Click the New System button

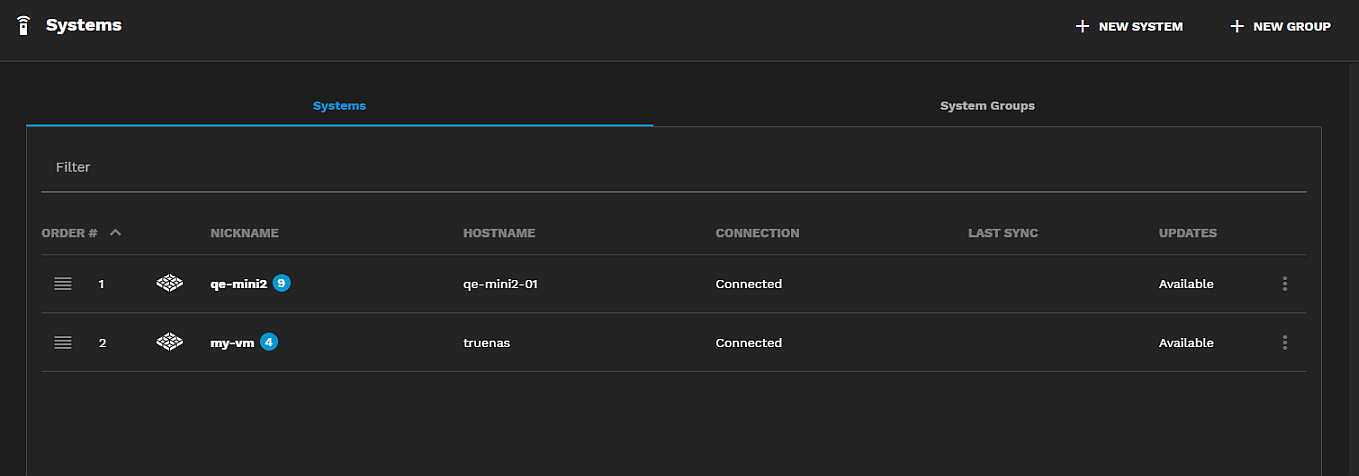(x=1129, y=27)
